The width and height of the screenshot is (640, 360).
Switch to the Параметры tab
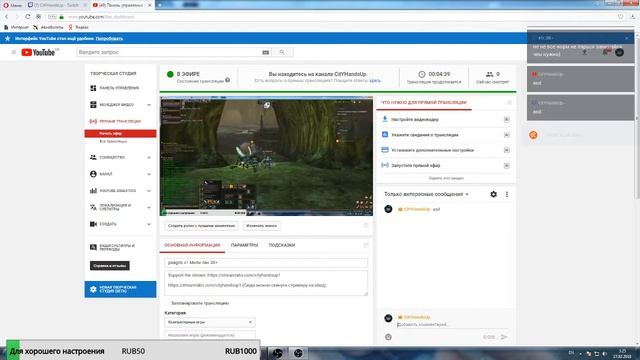click(x=244, y=245)
